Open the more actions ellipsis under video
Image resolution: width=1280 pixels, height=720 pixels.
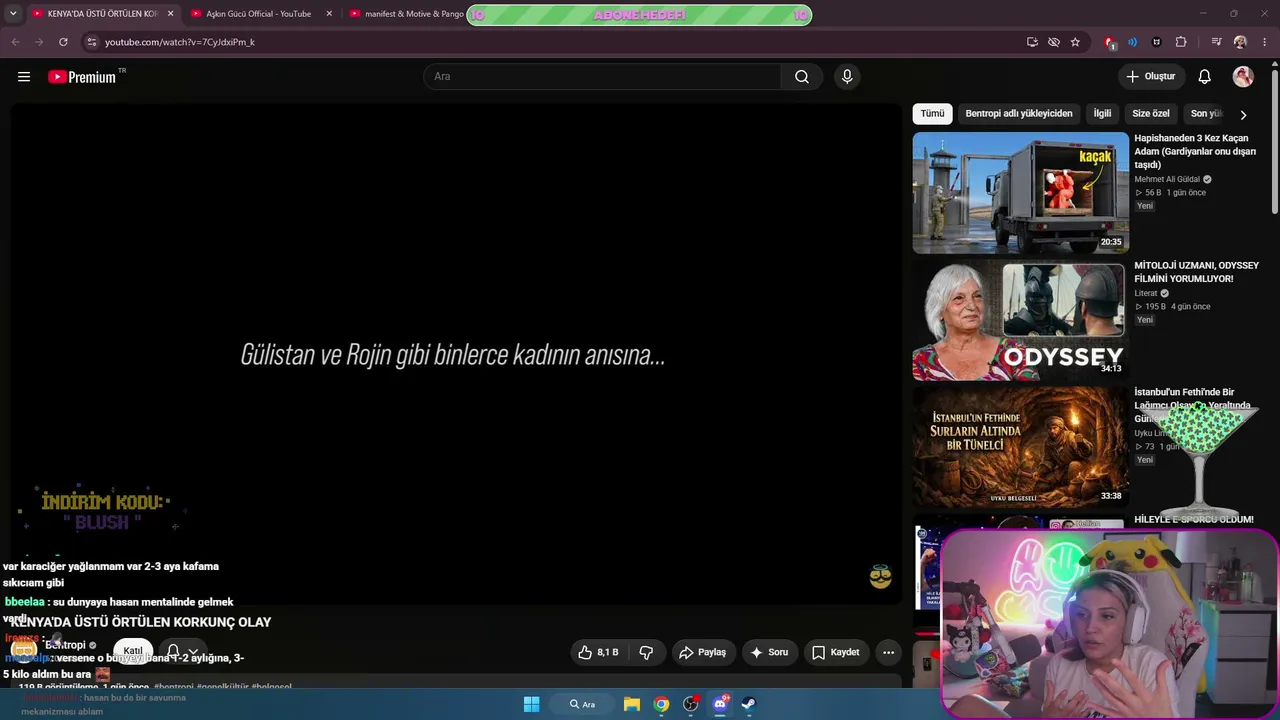point(888,652)
